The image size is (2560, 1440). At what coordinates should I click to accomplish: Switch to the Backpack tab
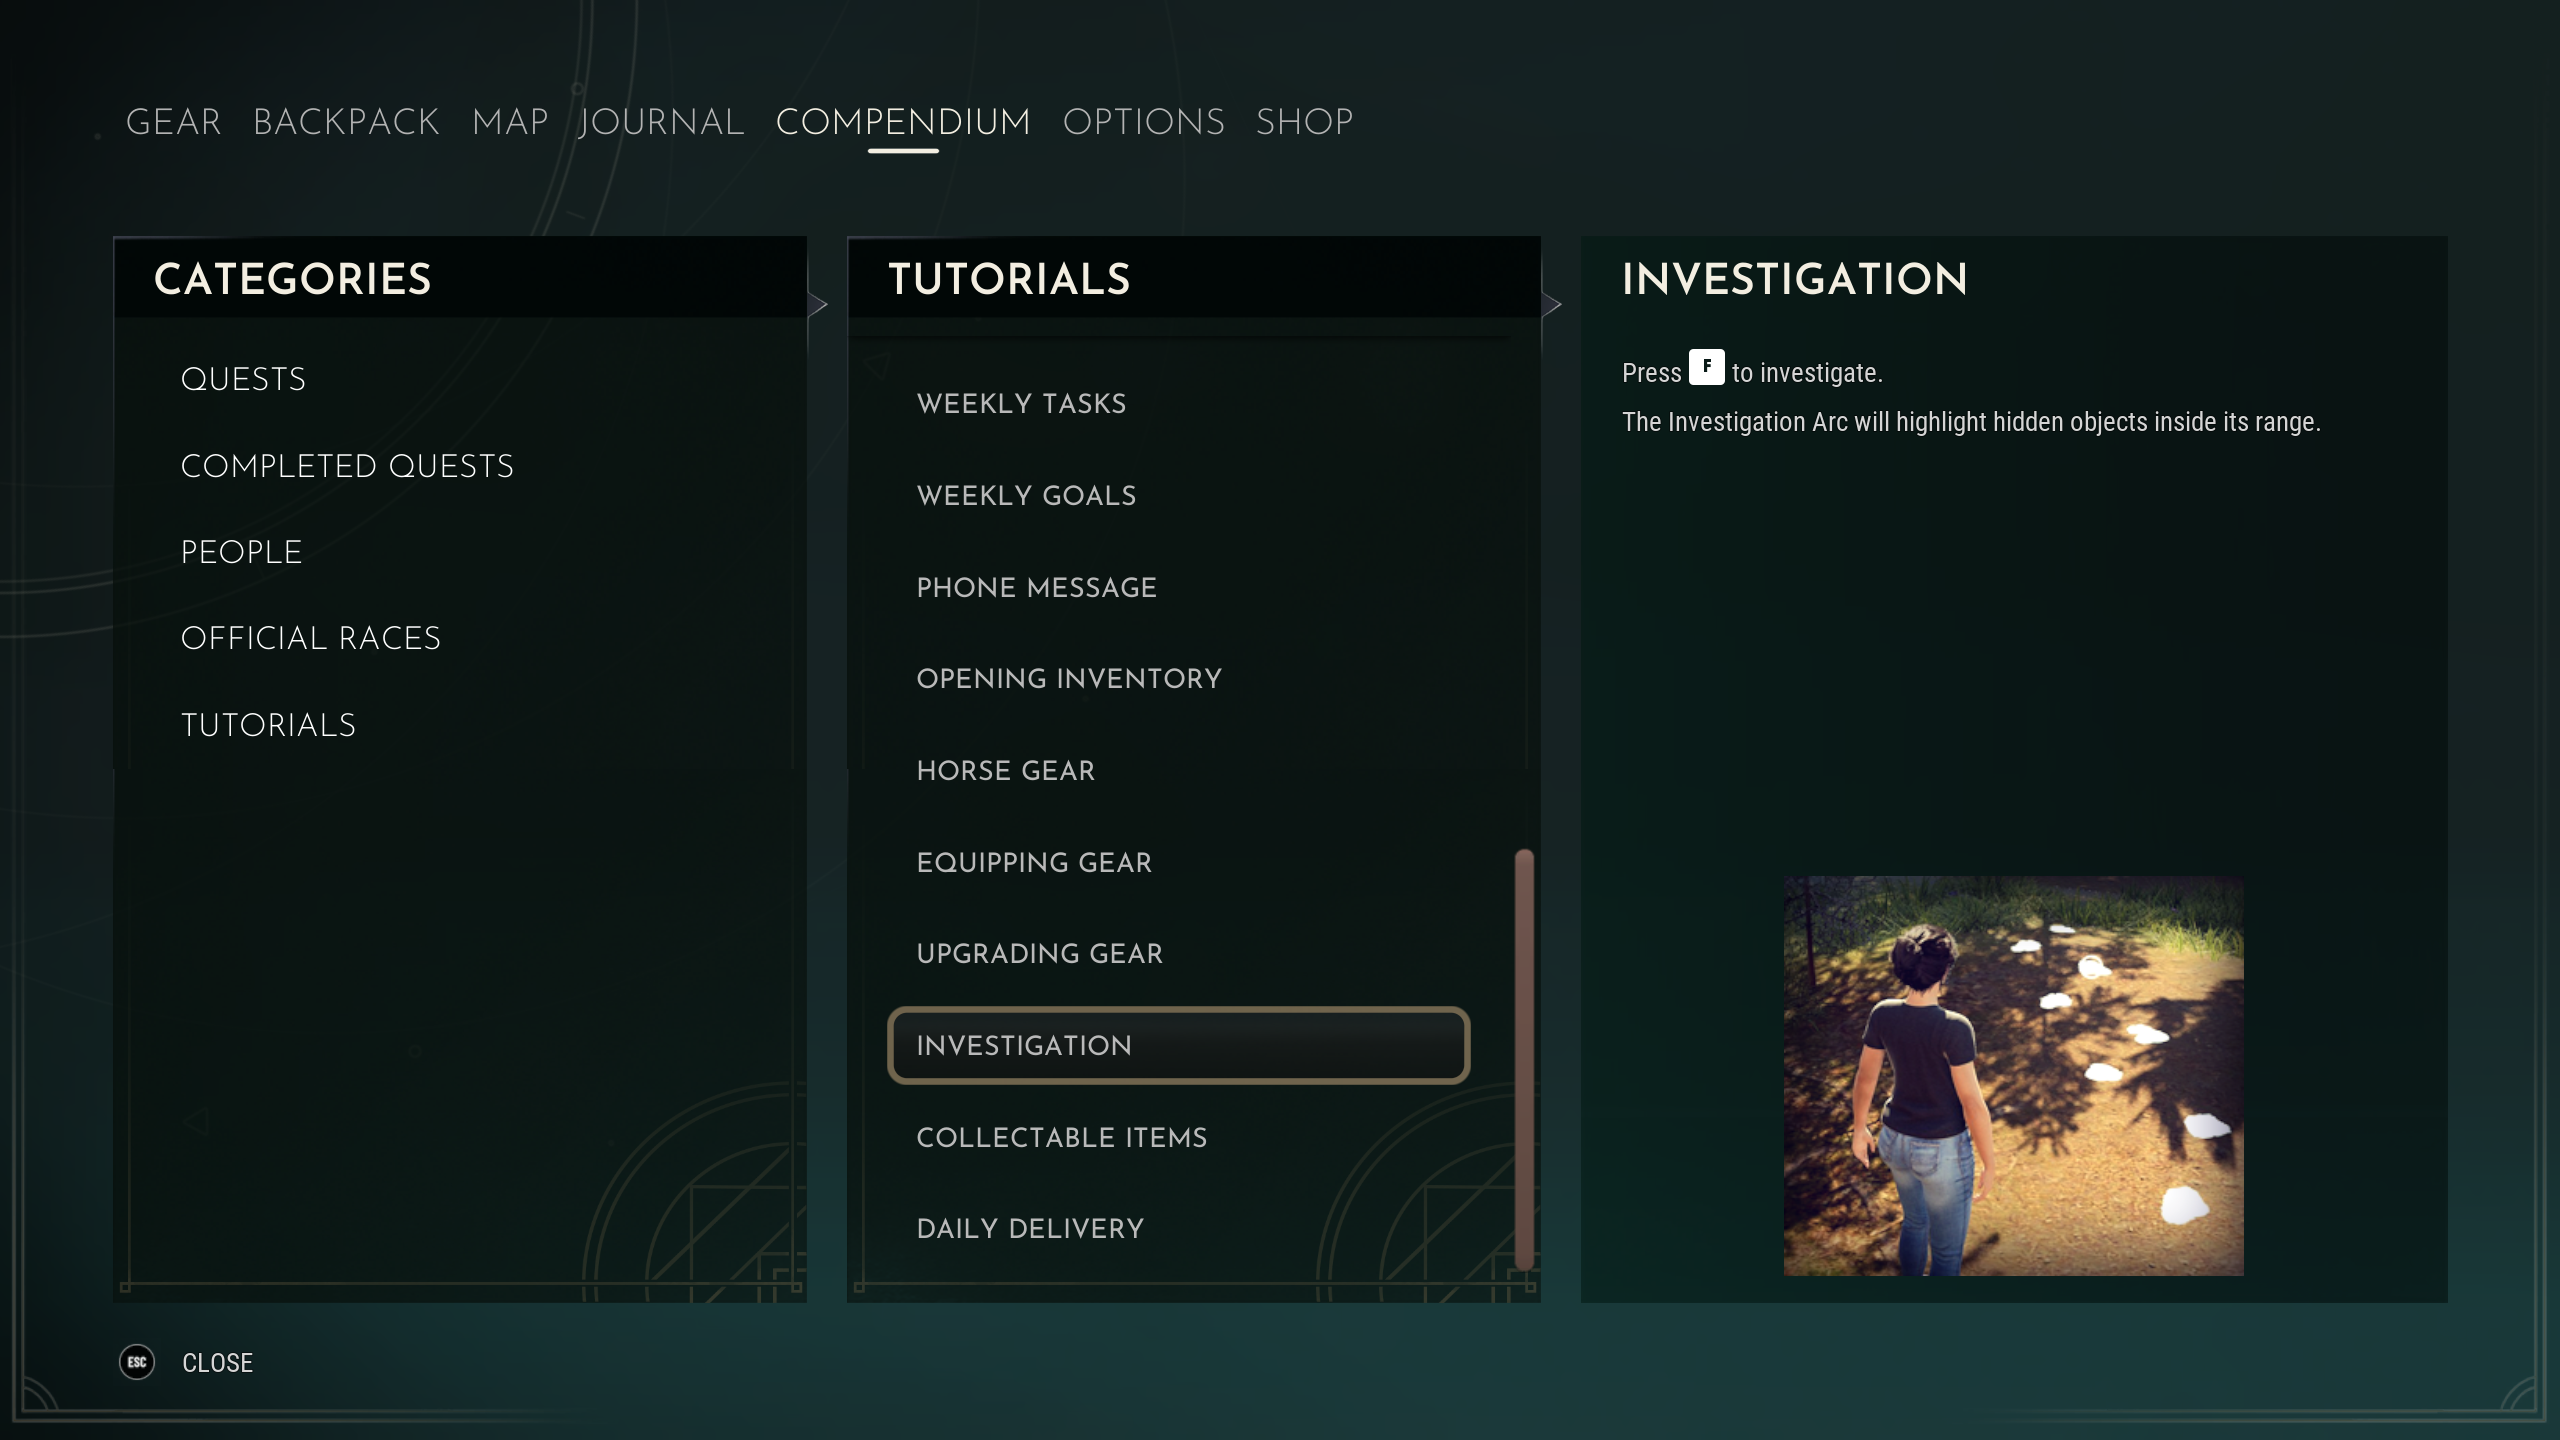click(x=346, y=122)
